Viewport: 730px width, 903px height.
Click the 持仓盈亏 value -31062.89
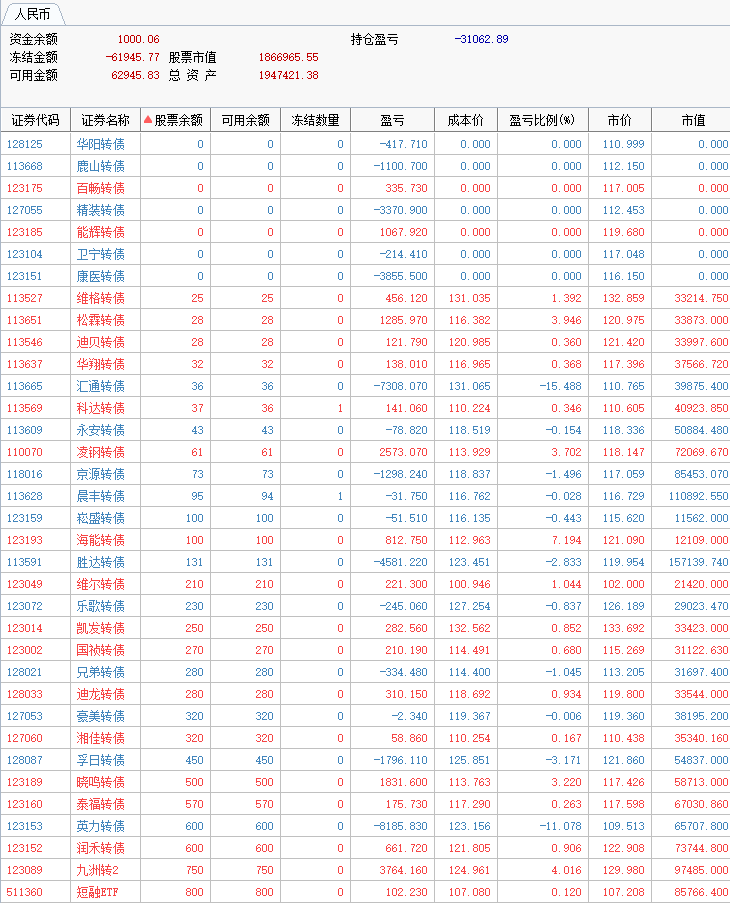coord(481,39)
